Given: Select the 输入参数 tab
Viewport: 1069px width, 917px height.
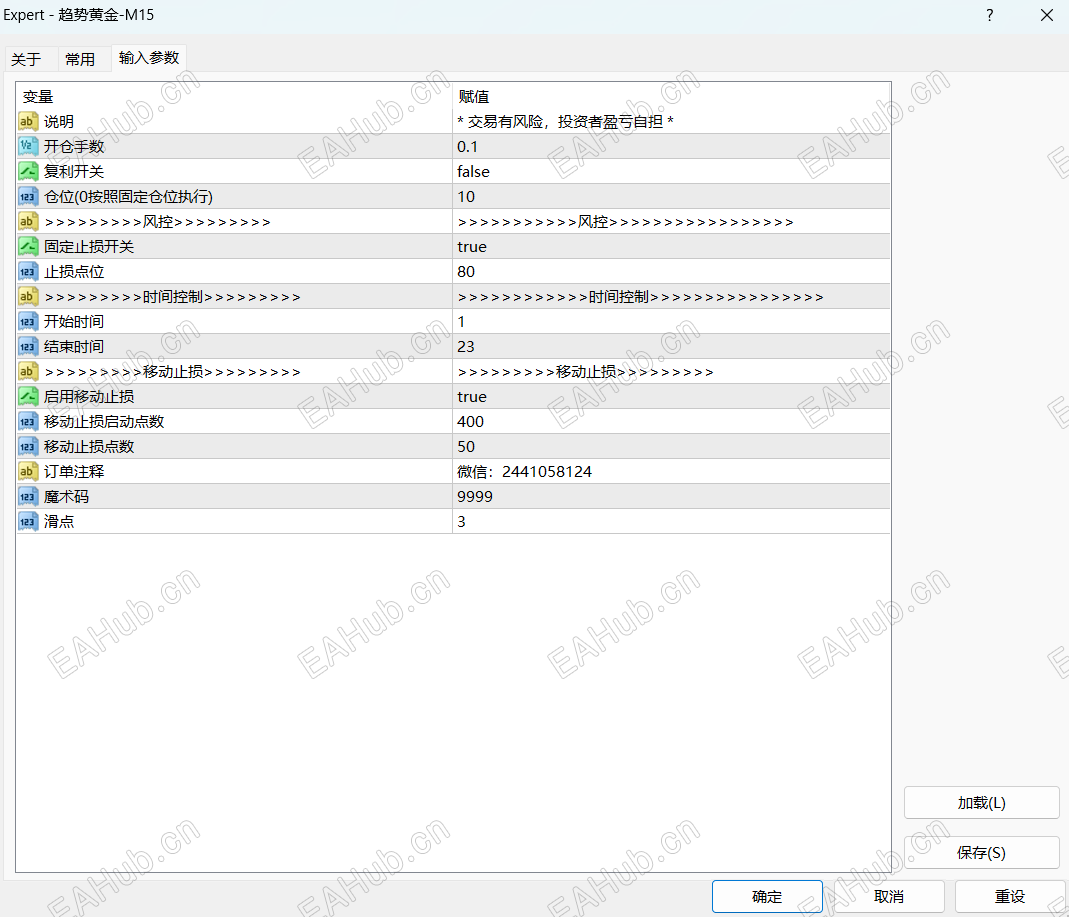Looking at the screenshot, I should [149, 58].
